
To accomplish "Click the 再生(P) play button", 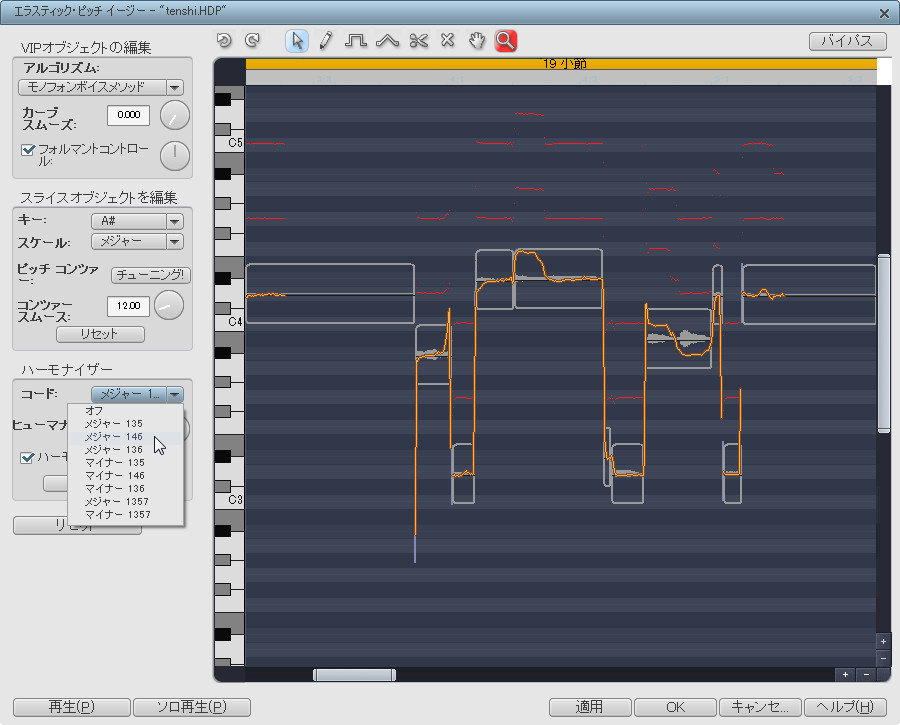I will pos(72,707).
